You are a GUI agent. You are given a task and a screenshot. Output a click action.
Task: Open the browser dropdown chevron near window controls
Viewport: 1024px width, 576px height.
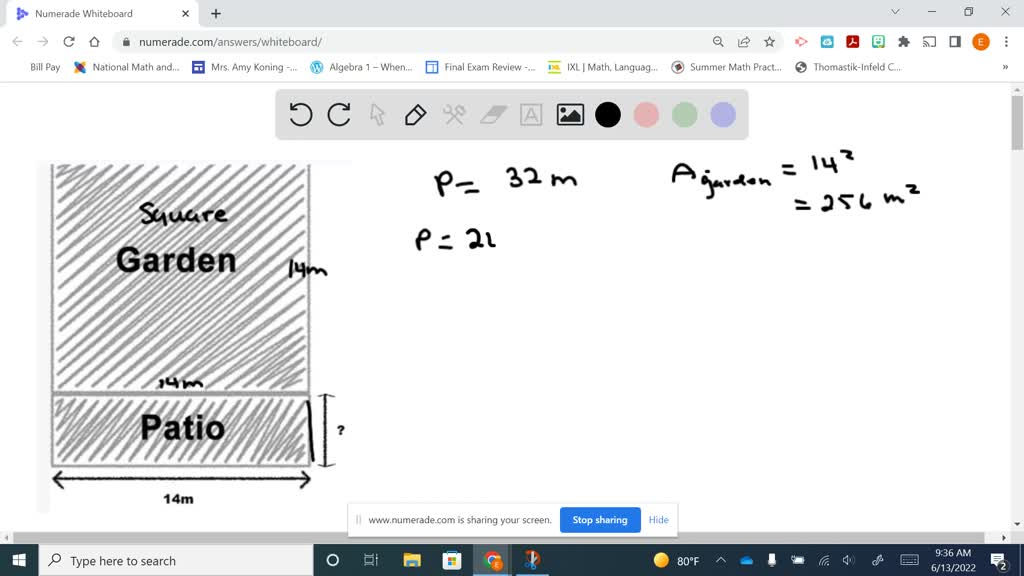(x=895, y=12)
